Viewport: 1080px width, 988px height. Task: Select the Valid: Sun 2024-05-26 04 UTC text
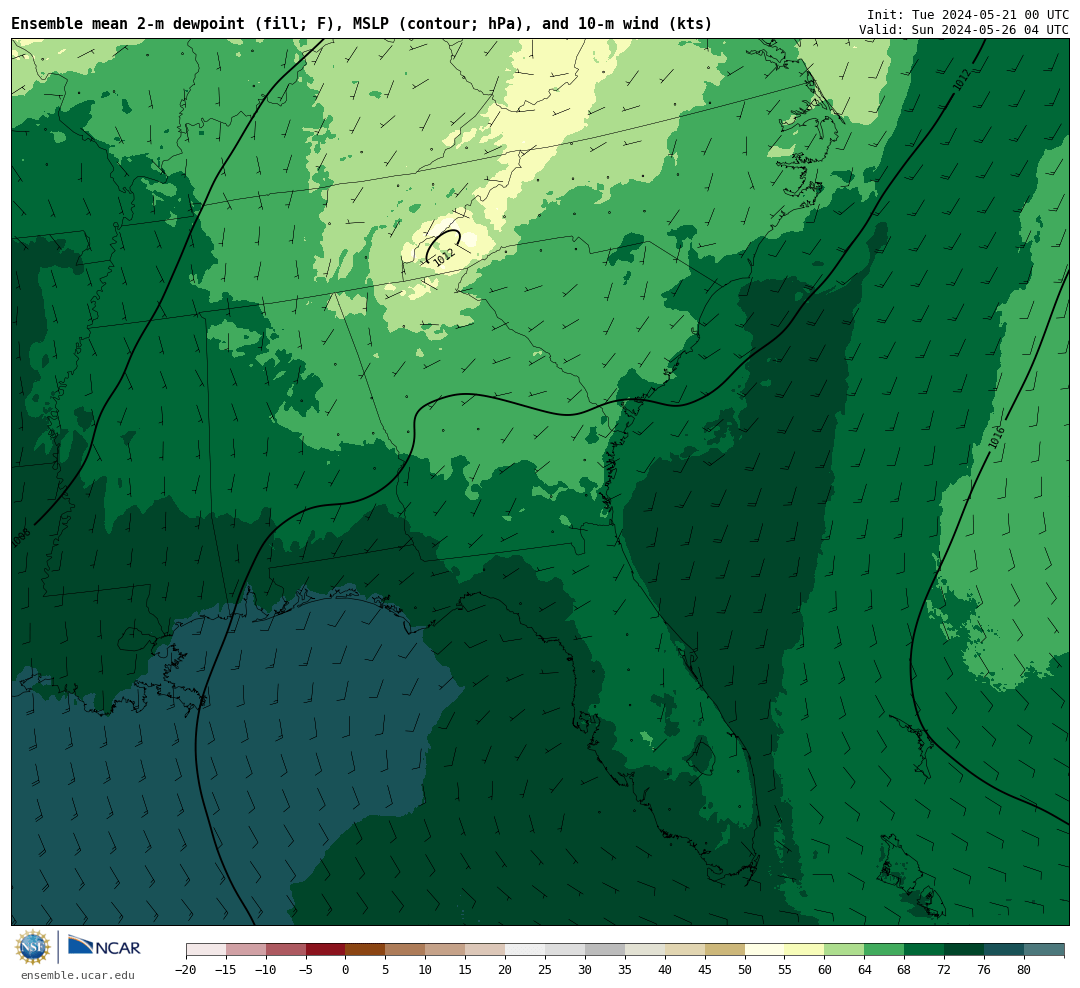pyautogui.click(x=964, y=30)
